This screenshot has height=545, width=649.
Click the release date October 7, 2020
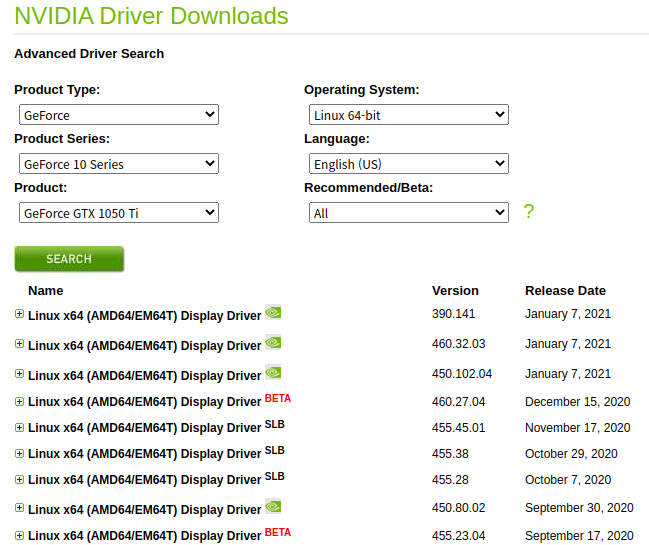coord(568,480)
